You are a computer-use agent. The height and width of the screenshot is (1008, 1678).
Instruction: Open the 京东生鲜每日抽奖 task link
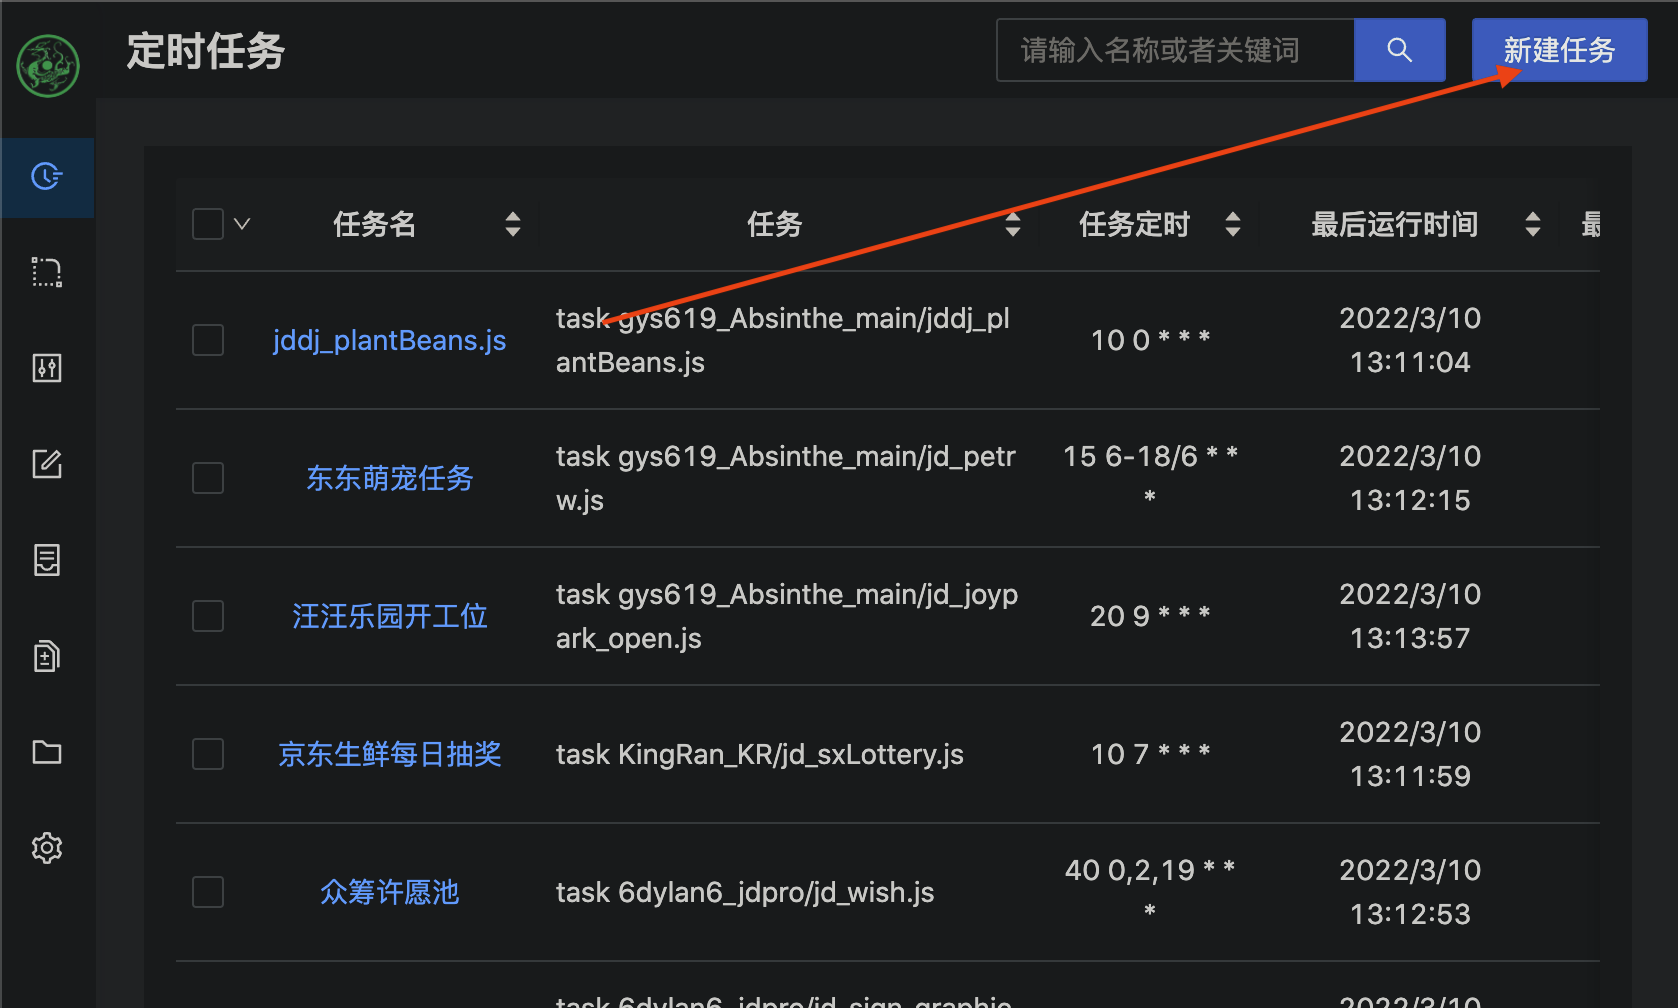[390, 754]
